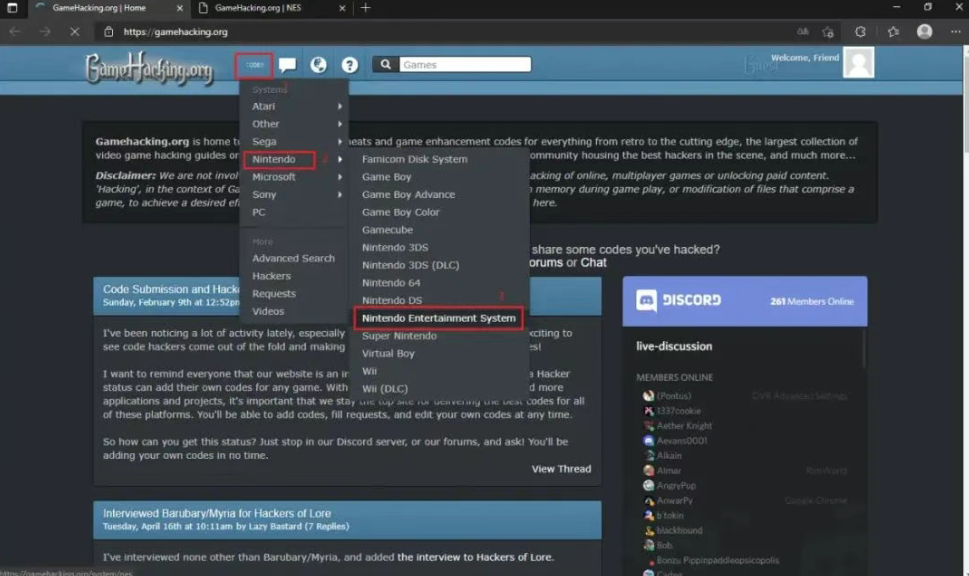Click the browser address bar URL

(176, 32)
